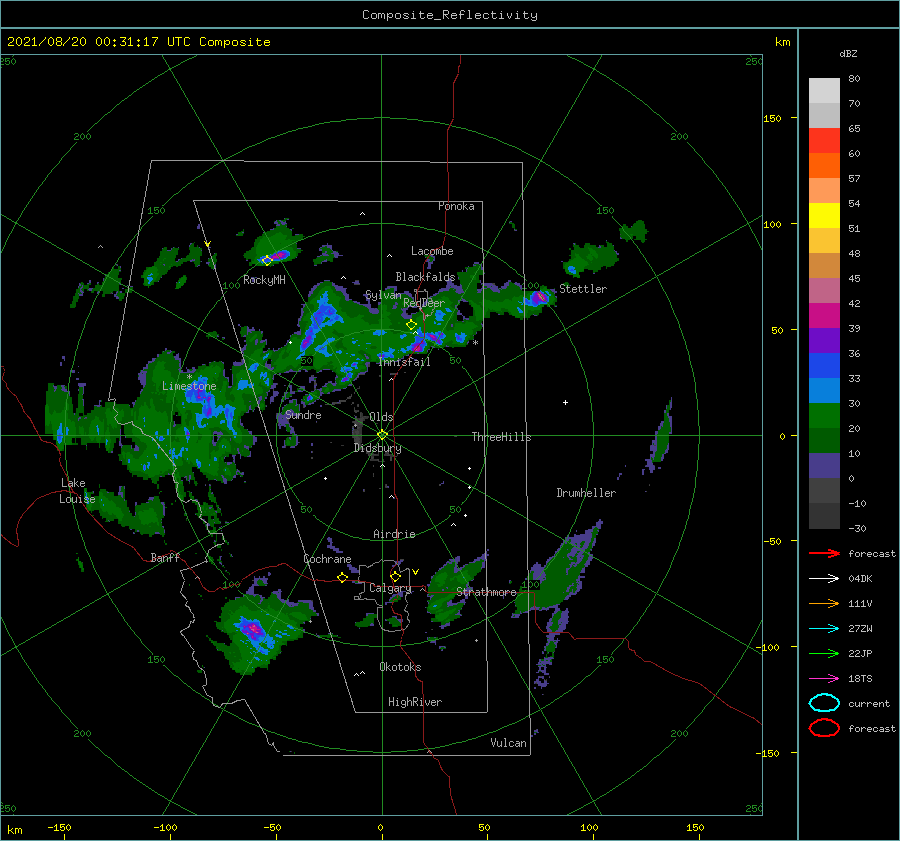Click the Sylvan label

click(383, 295)
